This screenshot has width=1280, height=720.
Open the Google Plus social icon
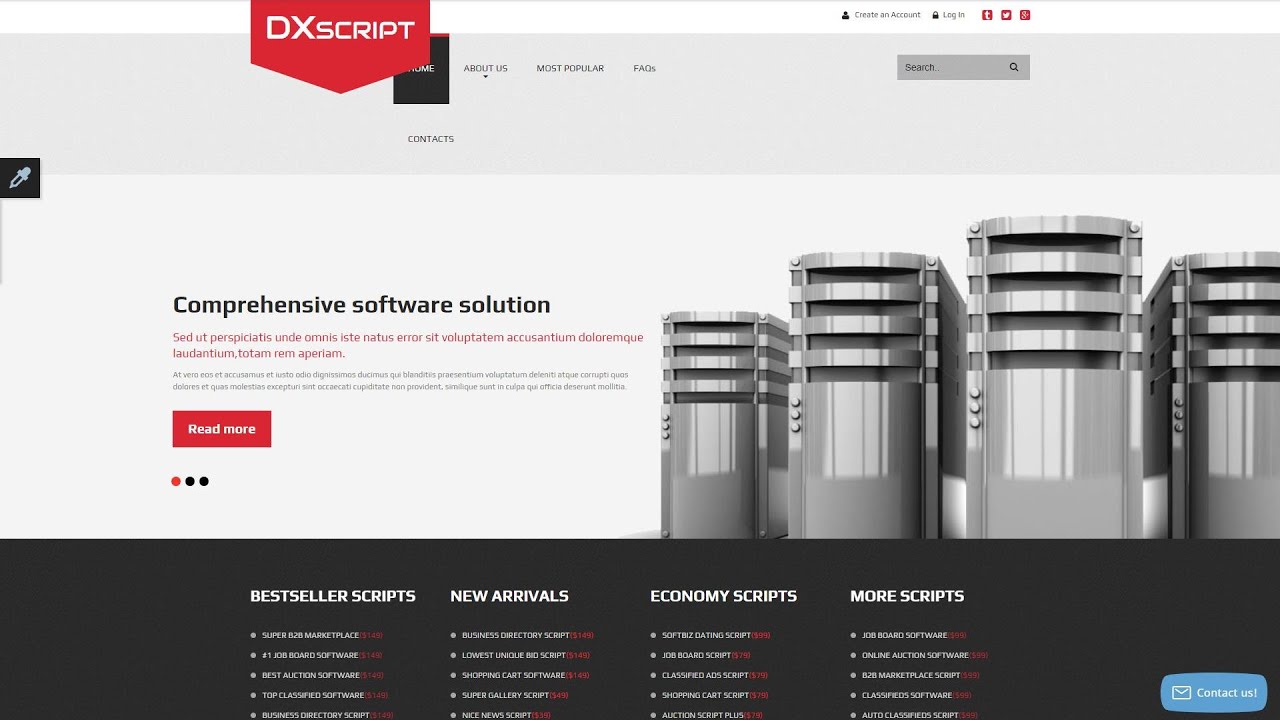point(1025,15)
